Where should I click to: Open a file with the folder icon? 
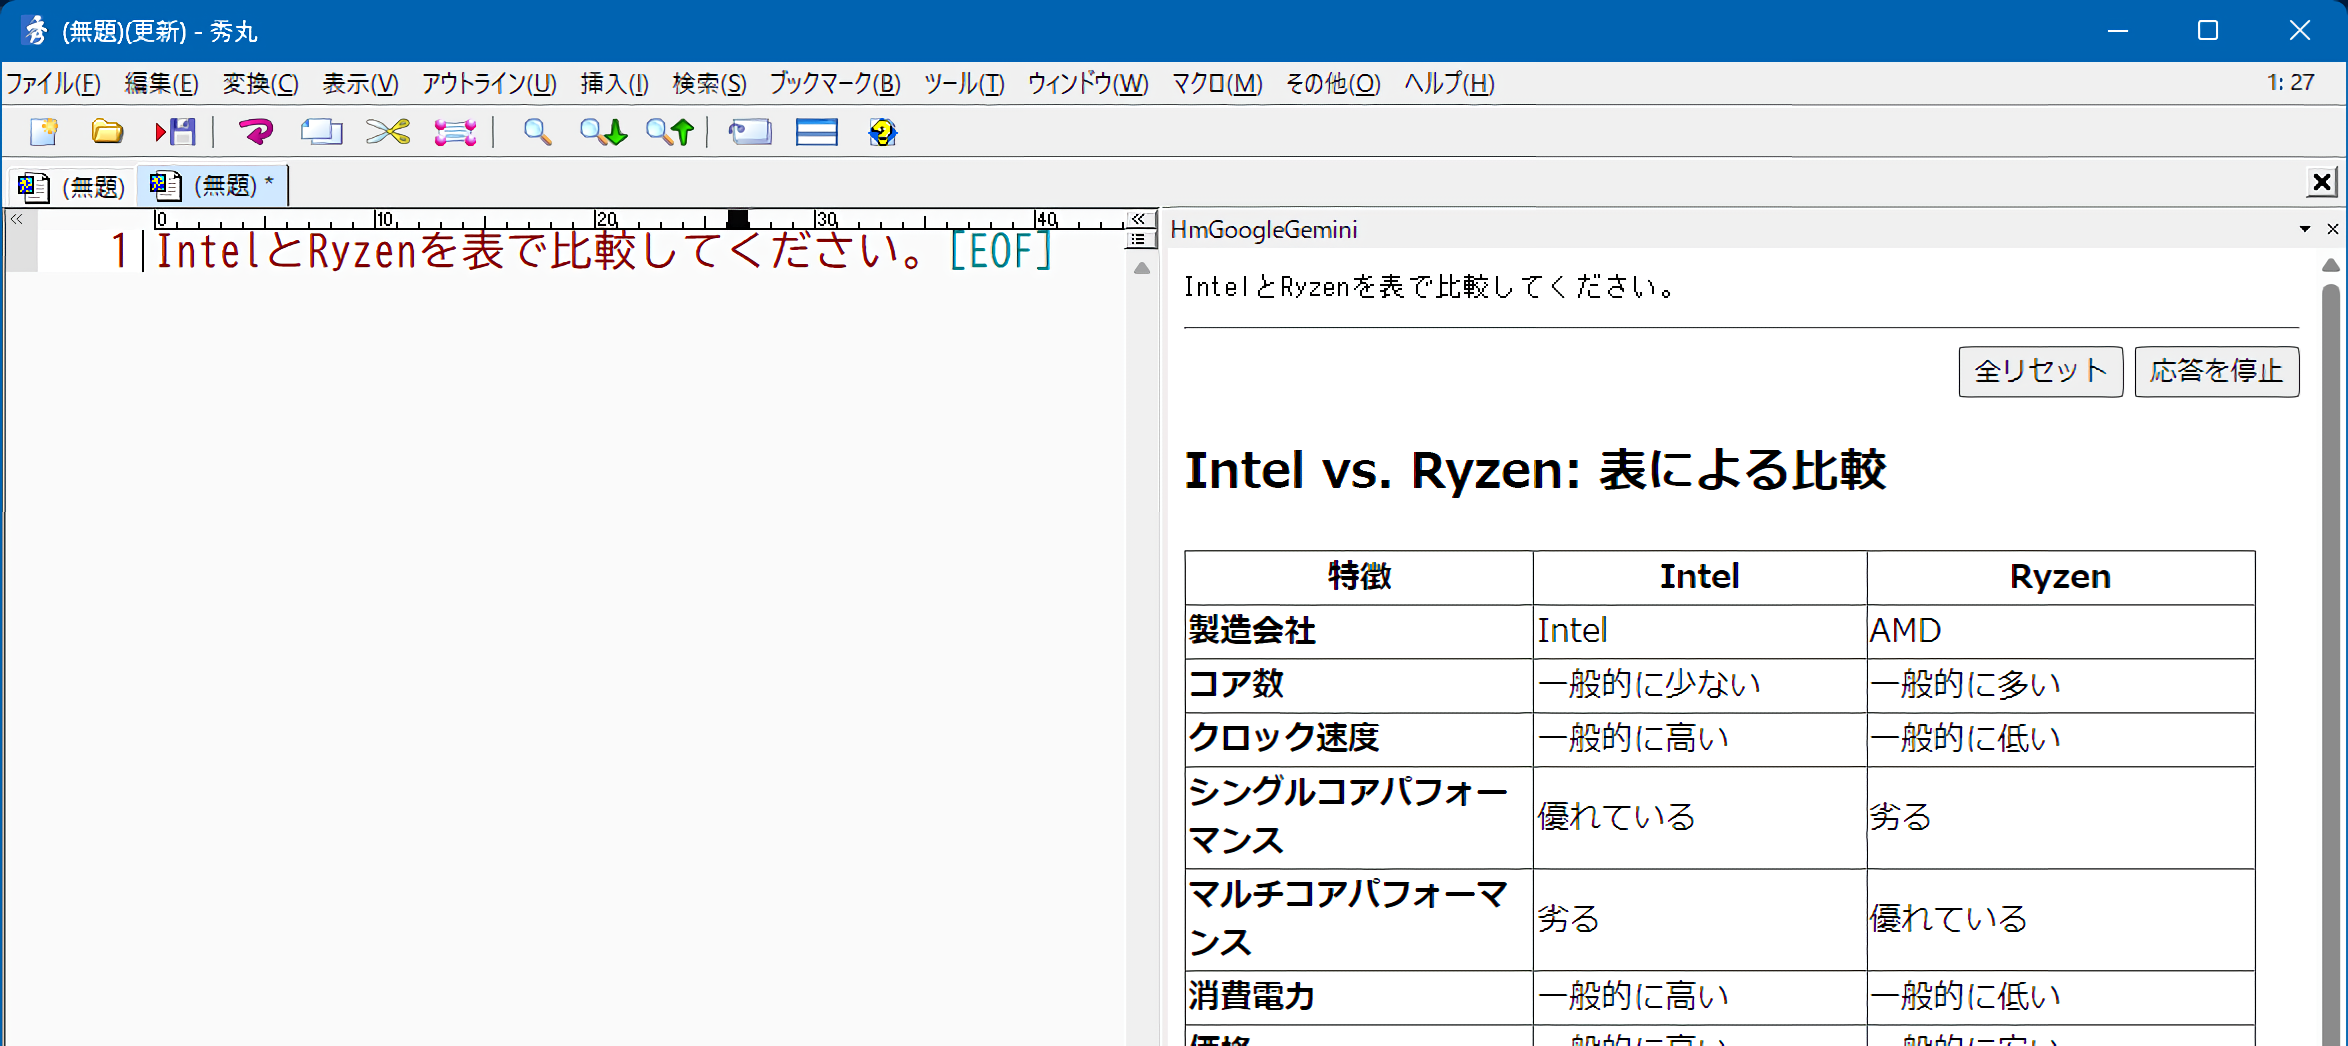[x=107, y=132]
